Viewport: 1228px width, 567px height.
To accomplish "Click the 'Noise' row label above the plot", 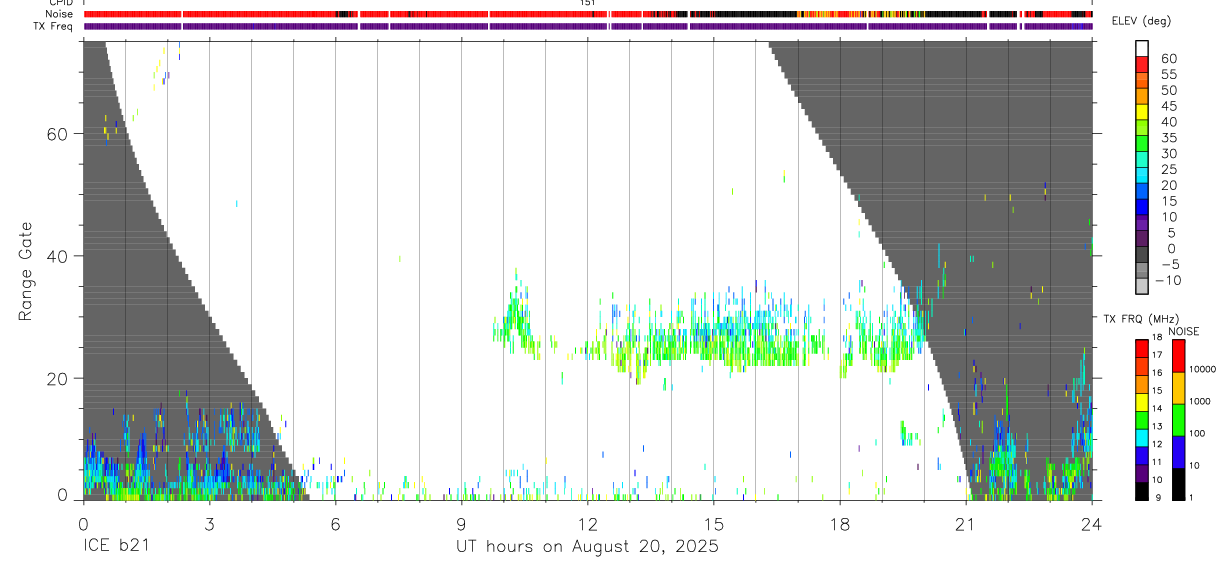I will click(x=60, y=14).
